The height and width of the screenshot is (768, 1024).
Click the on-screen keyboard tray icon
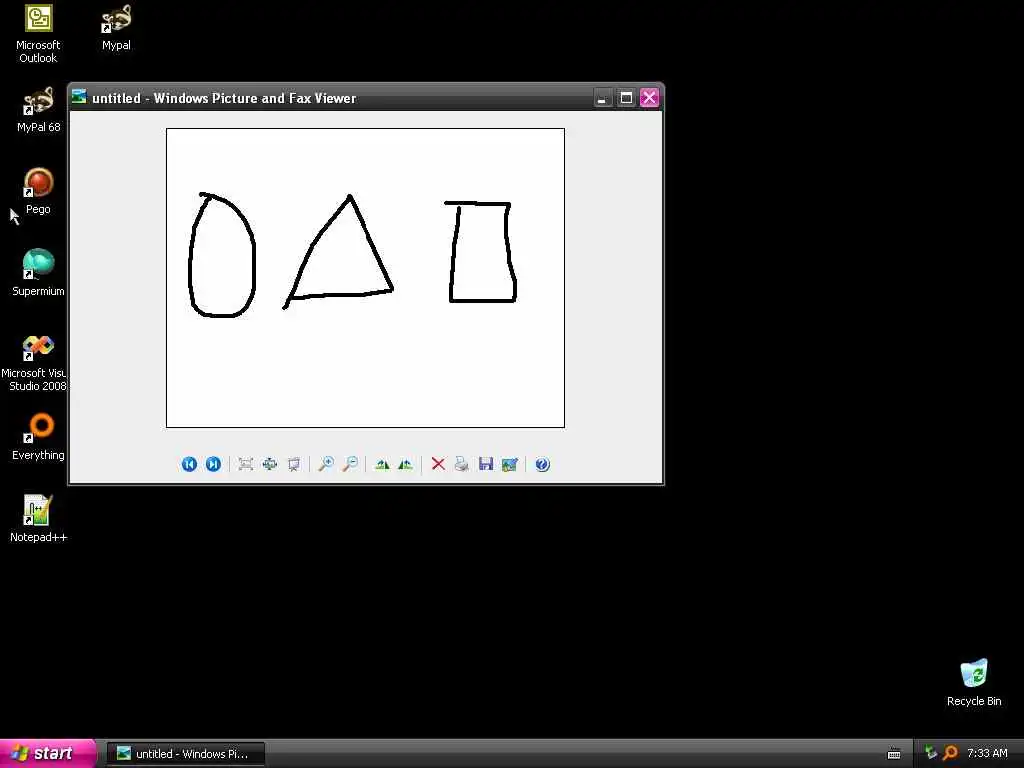pos(894,754)
